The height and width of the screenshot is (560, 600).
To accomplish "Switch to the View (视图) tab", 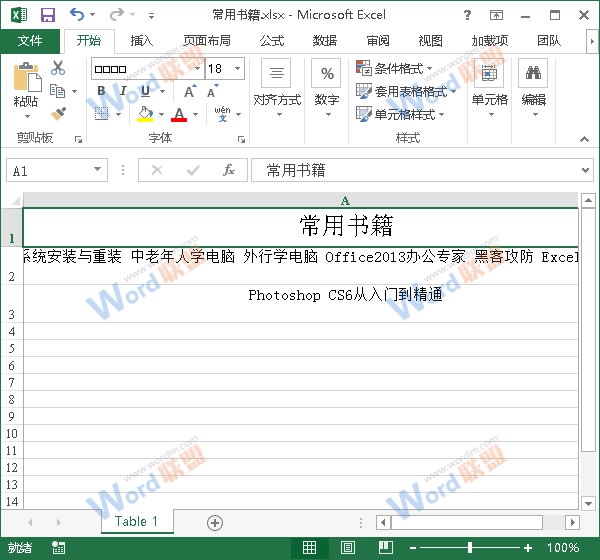I will (430, 41).
